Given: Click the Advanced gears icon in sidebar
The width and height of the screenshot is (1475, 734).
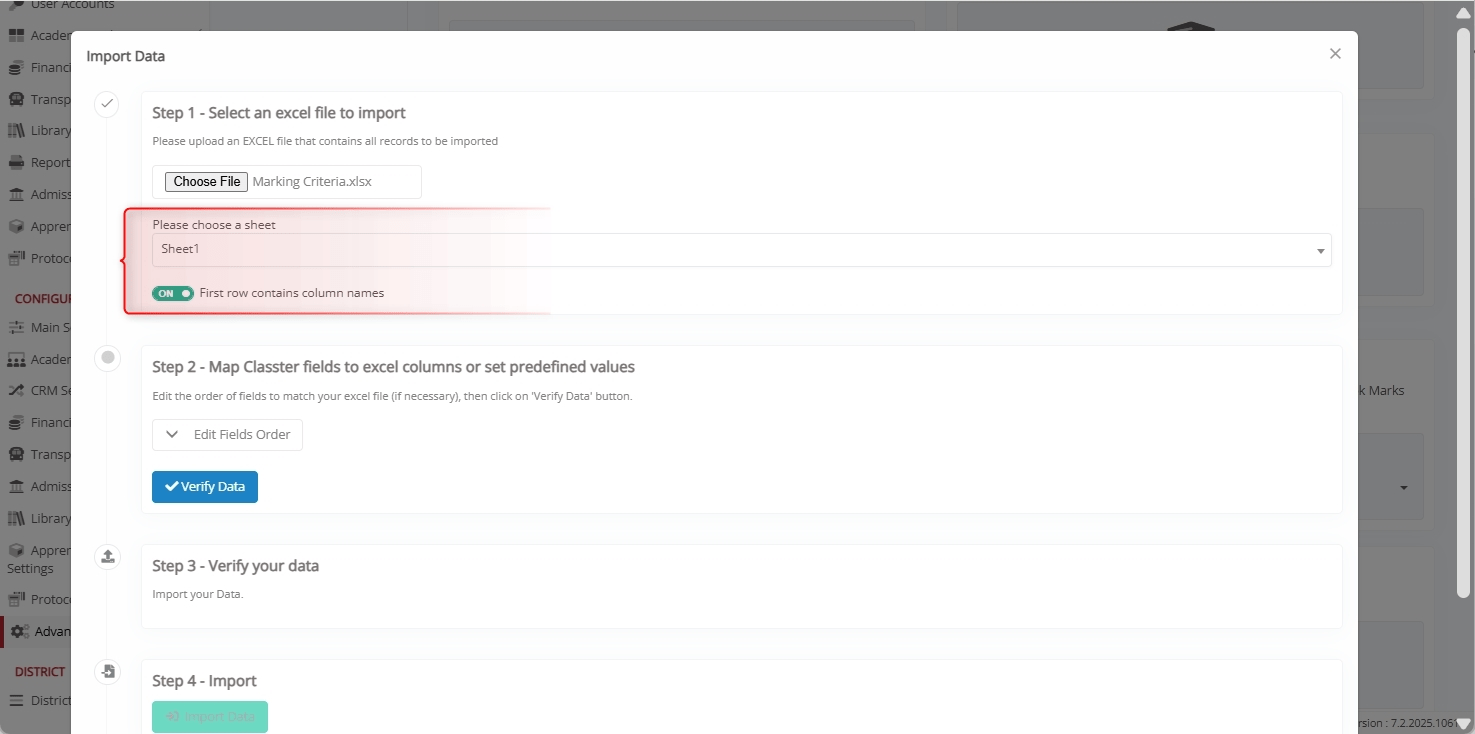Looking at the screenshot, I should point(20,631).
